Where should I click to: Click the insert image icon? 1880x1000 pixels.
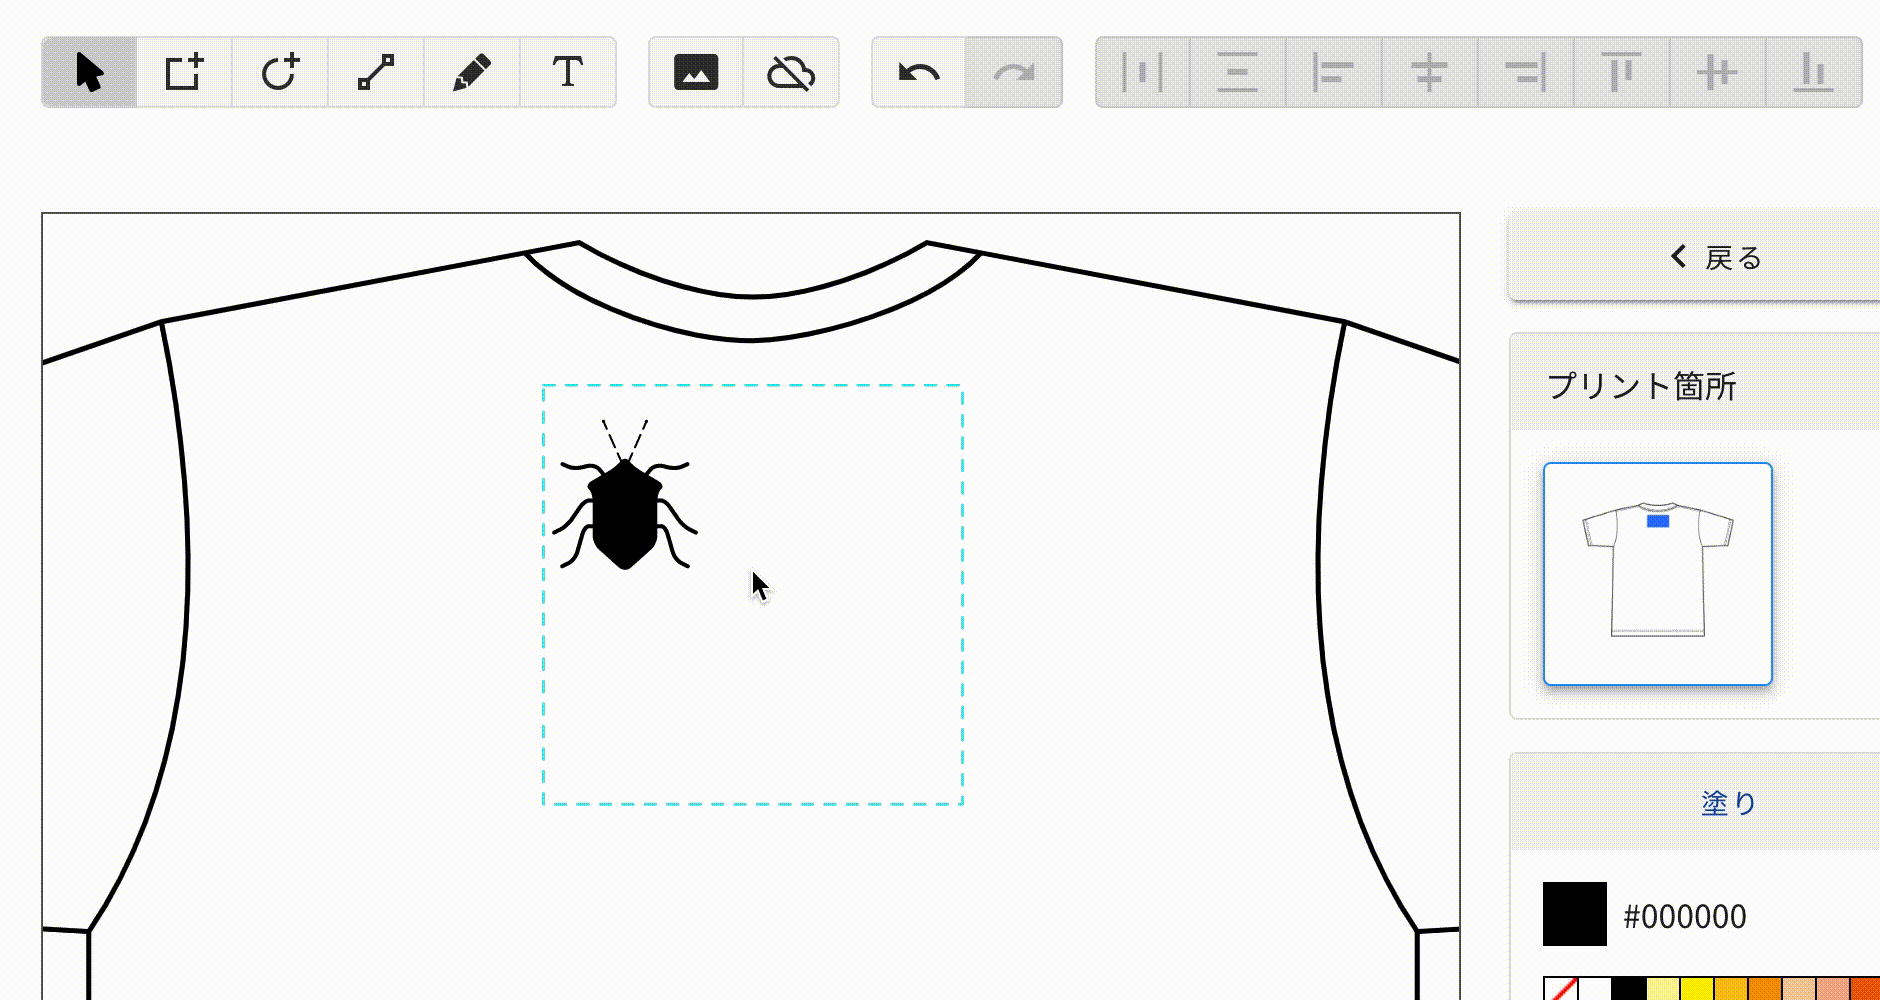[696, 73]
